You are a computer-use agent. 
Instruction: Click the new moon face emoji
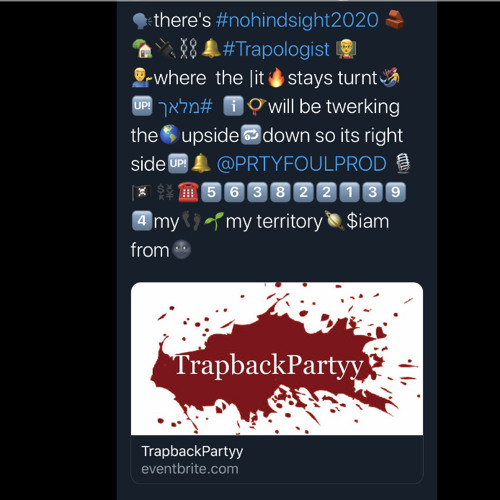[181, 250]
